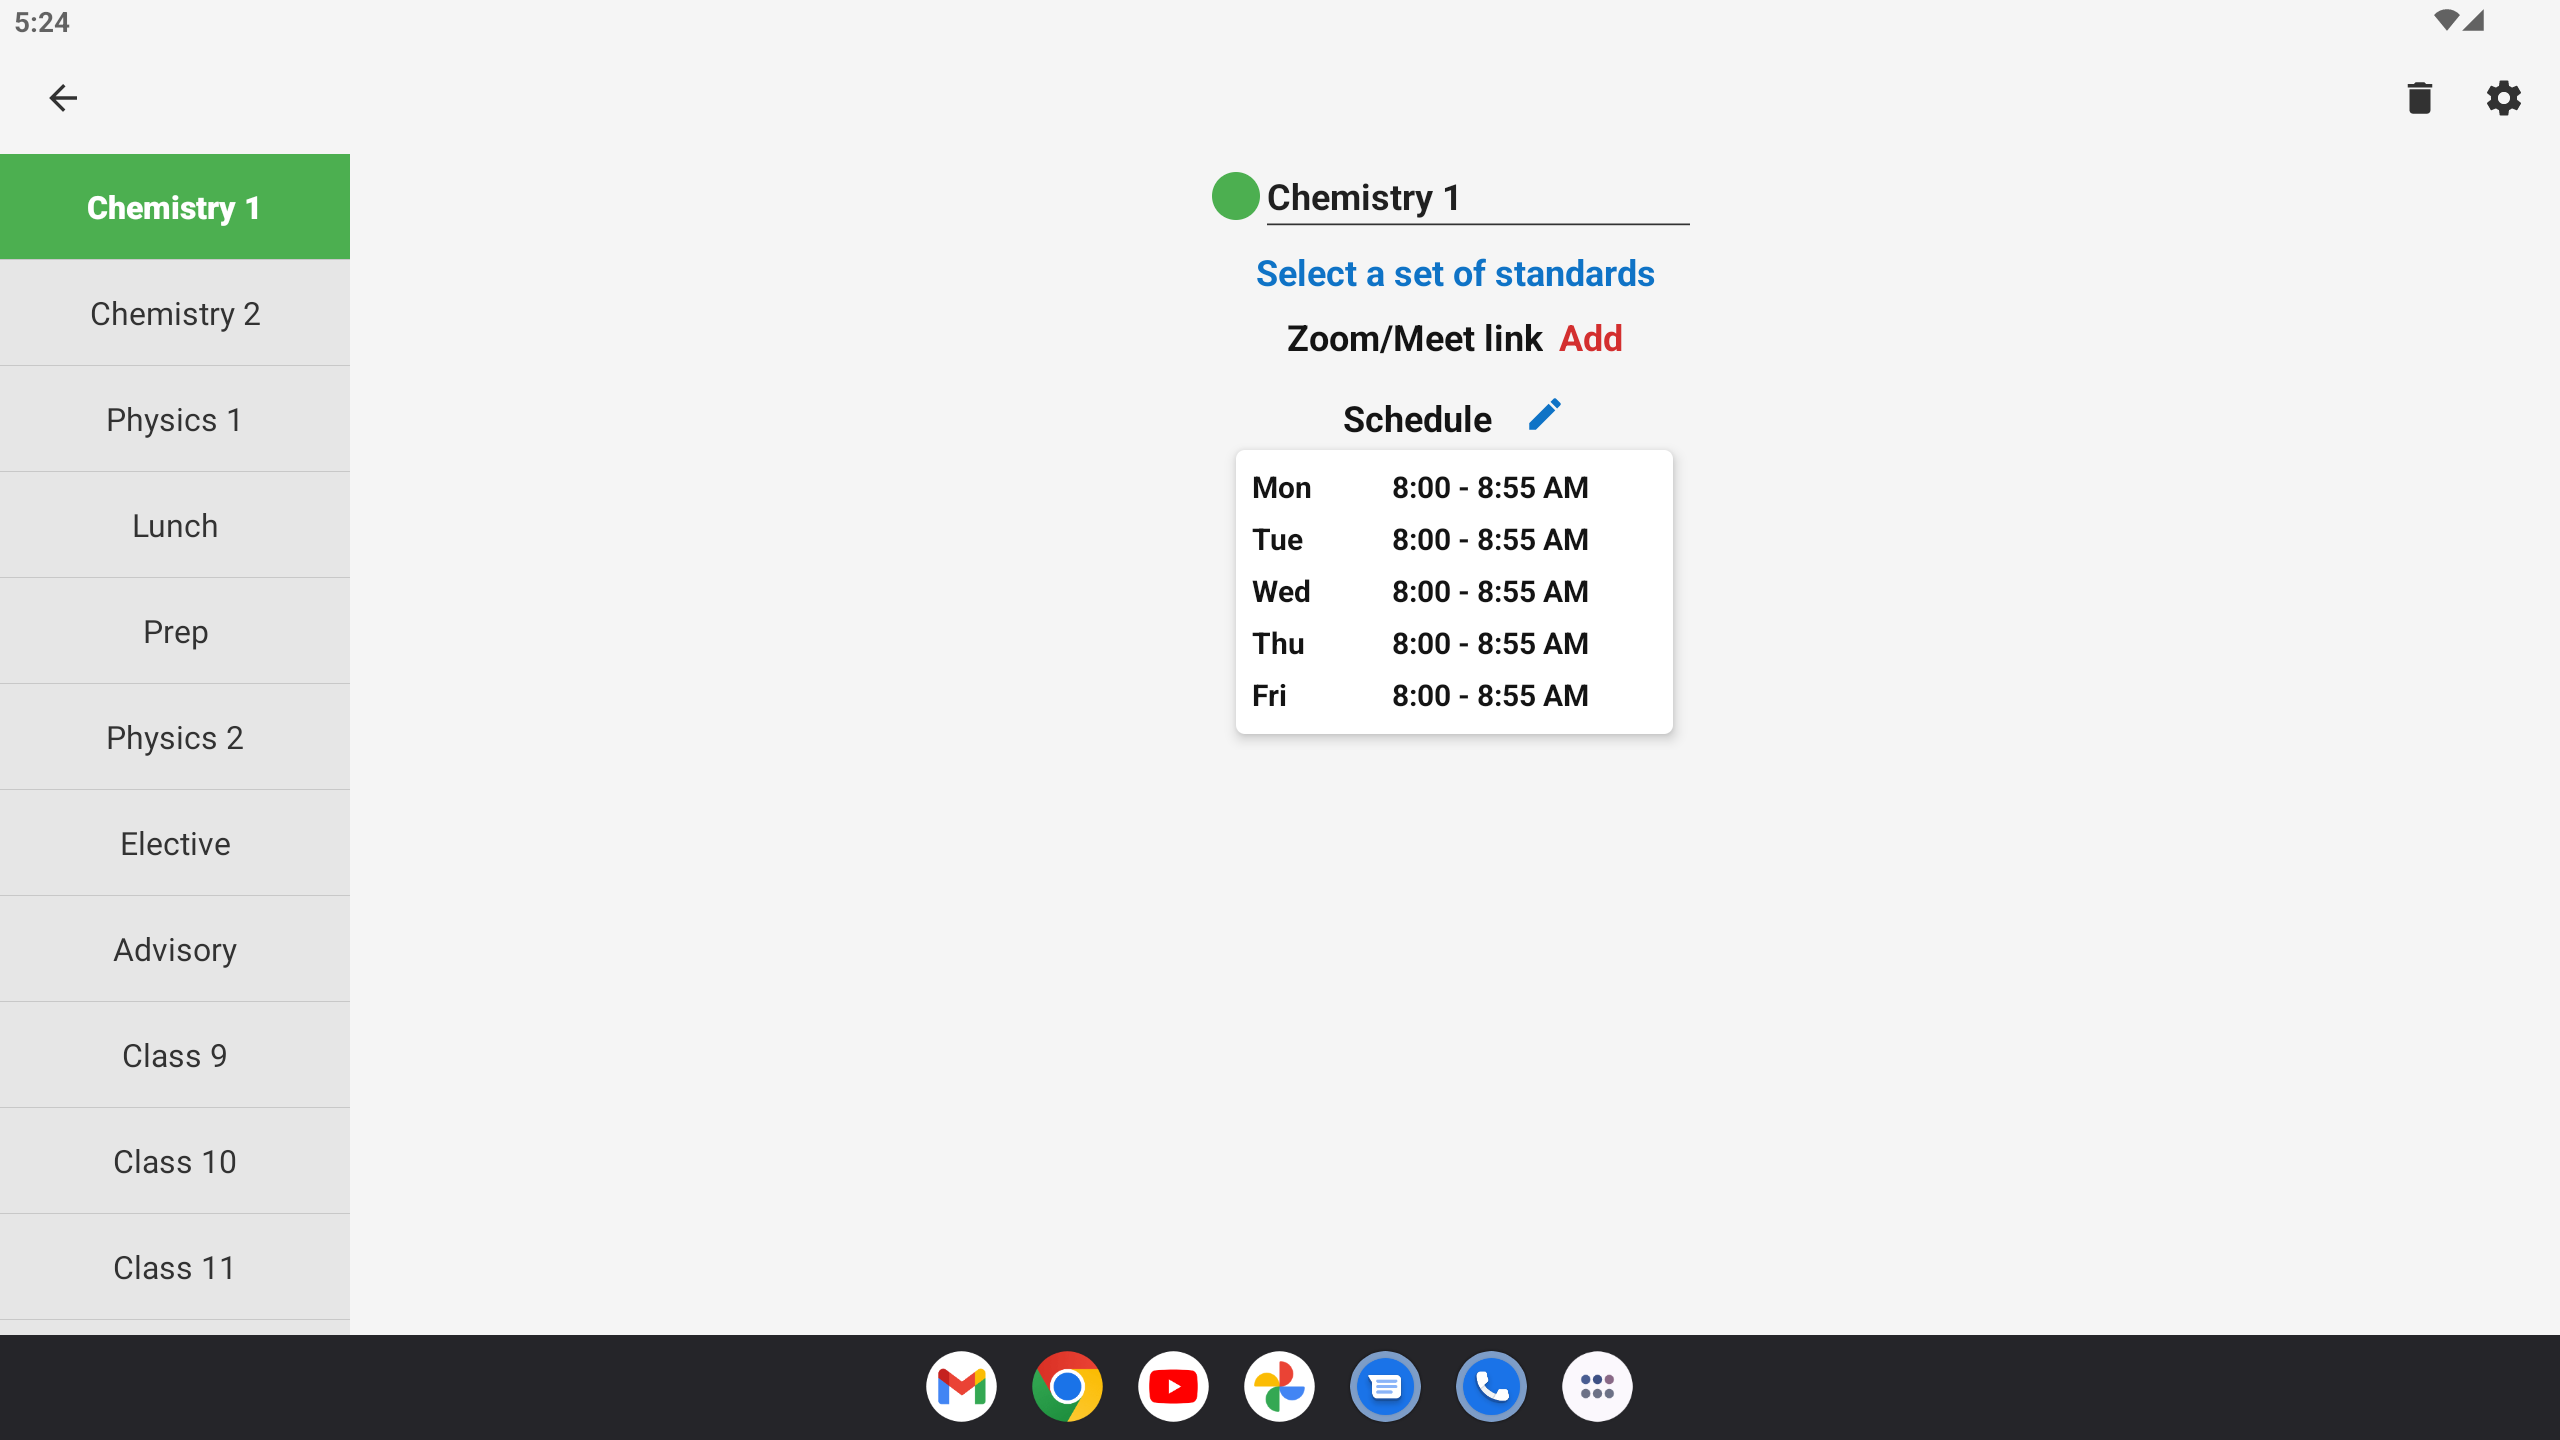Delete class using the trash icon
Image resolution: width=2560 pixels, height=1440 pixels.
2419,98
